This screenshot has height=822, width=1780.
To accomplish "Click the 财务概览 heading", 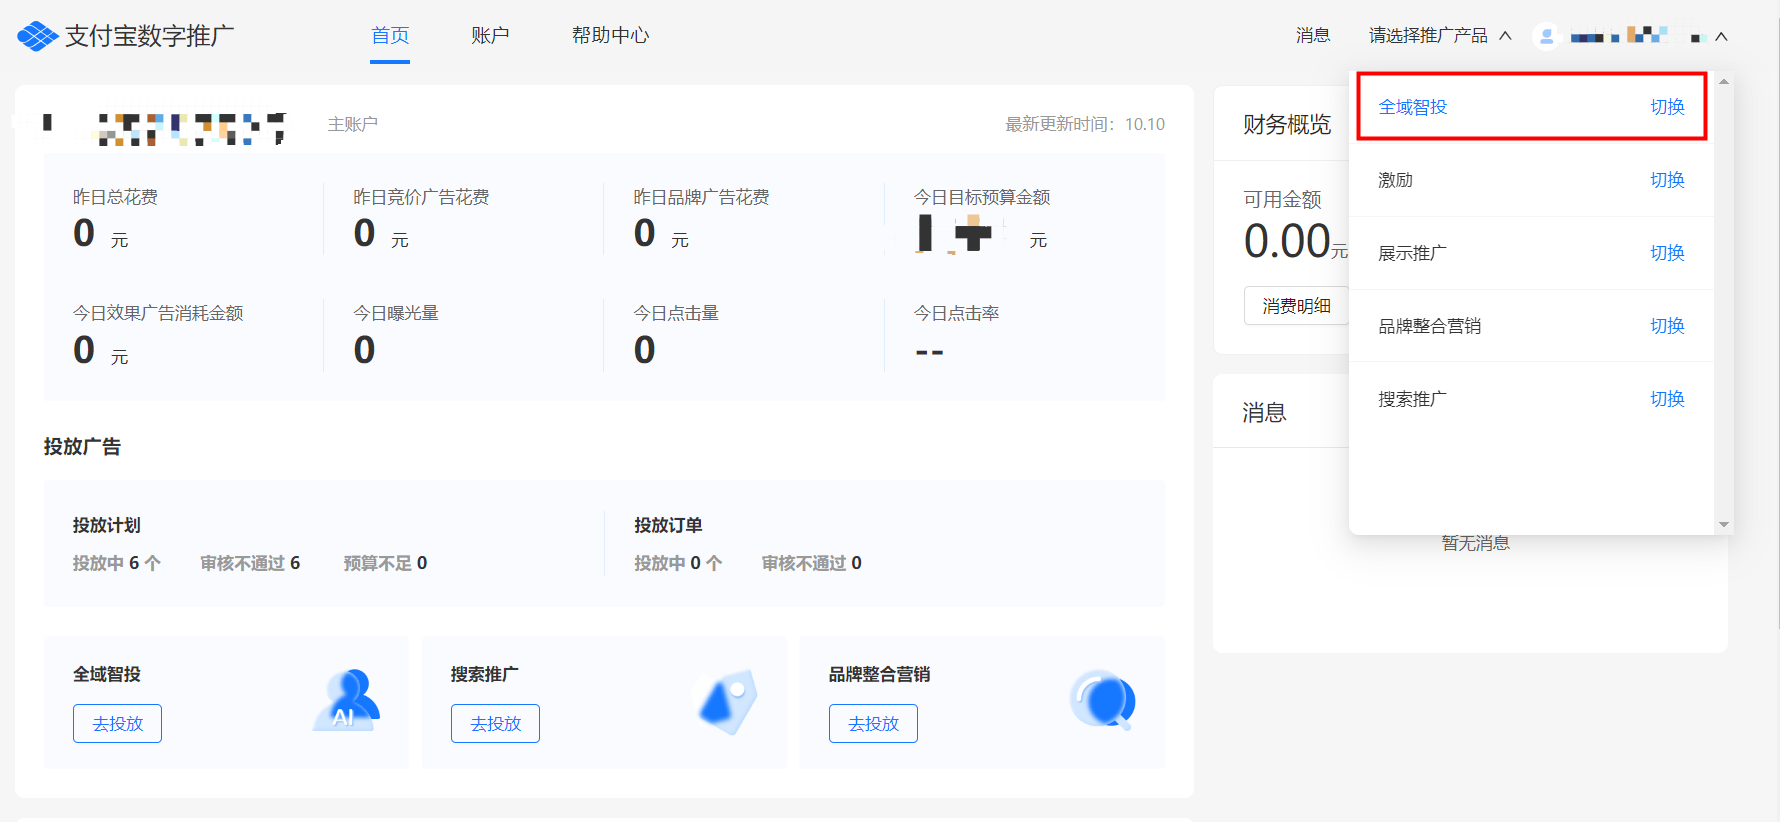I will click(1287, 124).
